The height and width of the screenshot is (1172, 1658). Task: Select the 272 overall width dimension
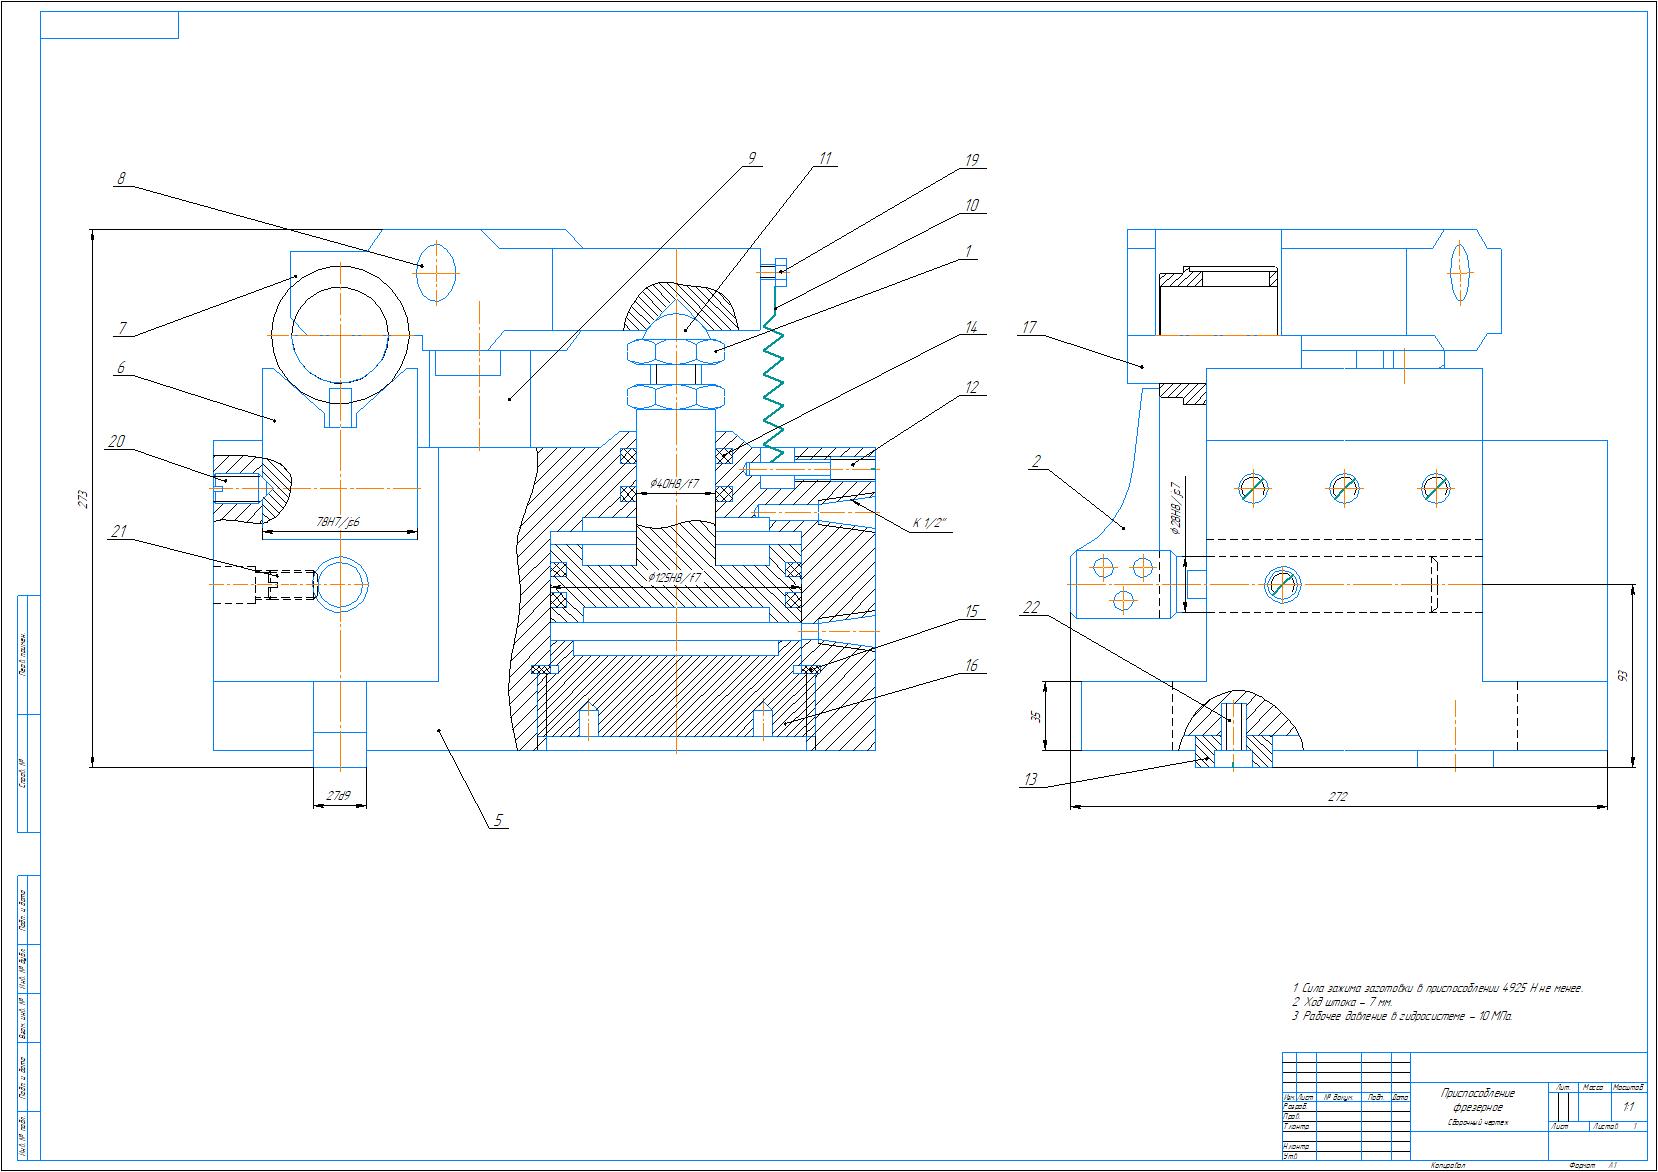pyautogui.click(x=1337, y=797)
